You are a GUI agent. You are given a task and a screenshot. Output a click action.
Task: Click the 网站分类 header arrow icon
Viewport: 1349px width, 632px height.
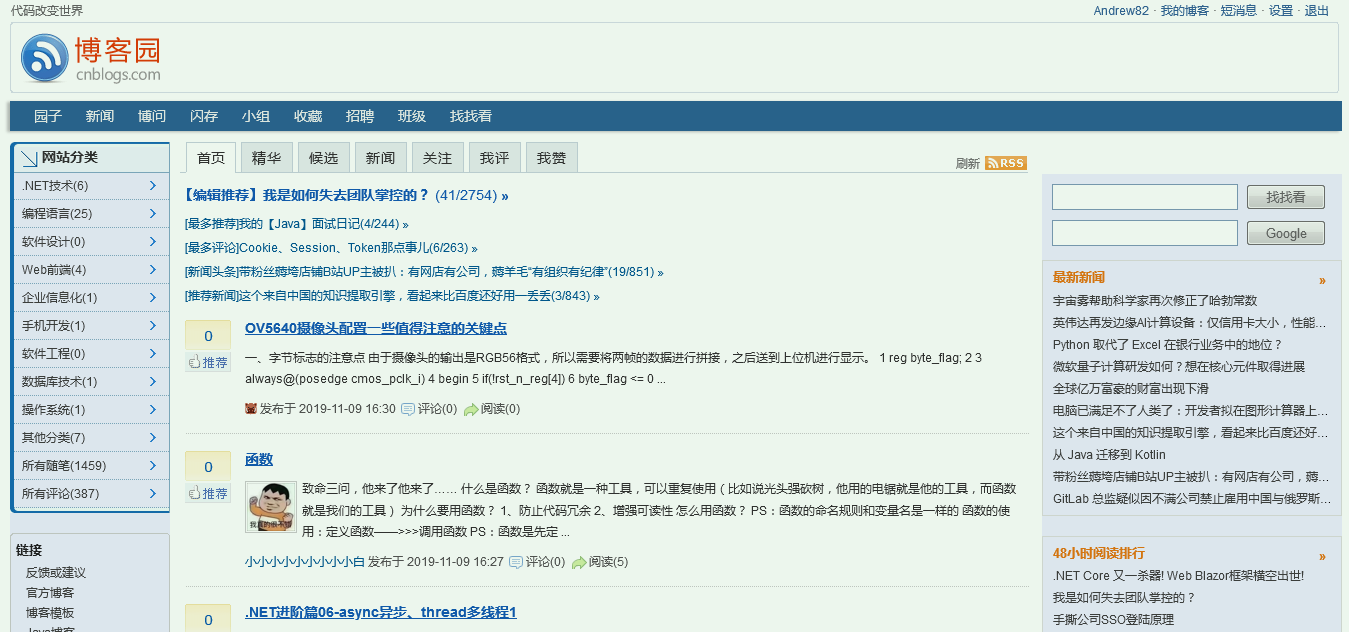pyautogui.click(x=28, y=158)
